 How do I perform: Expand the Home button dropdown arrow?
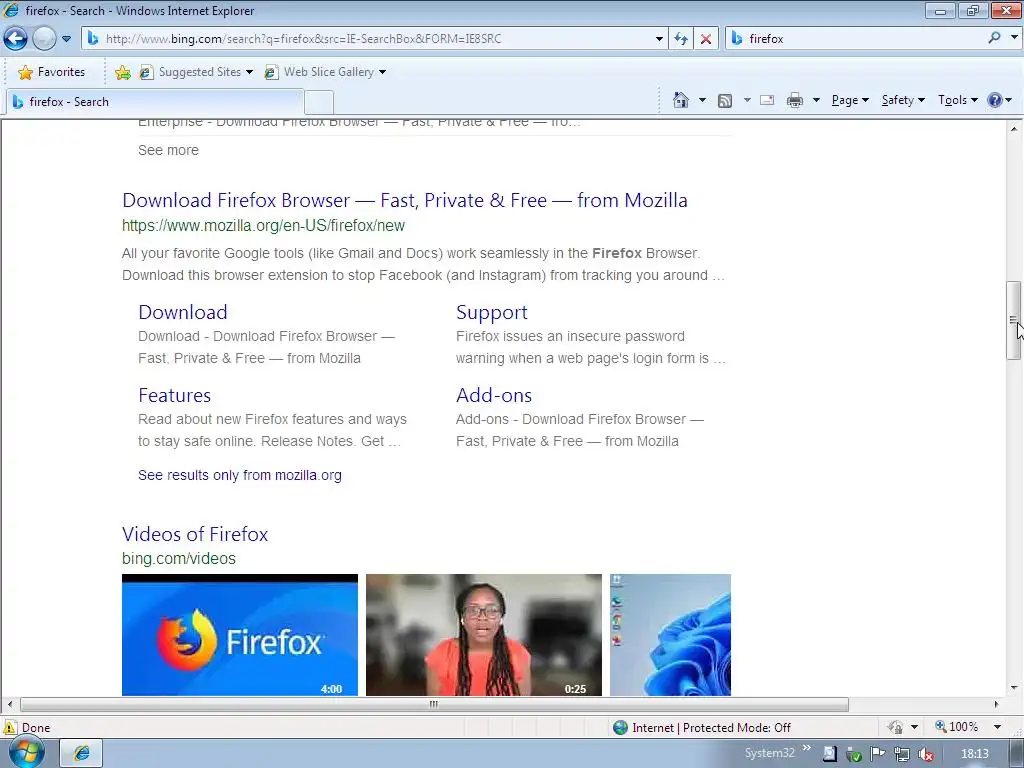[x=702, y=100]
